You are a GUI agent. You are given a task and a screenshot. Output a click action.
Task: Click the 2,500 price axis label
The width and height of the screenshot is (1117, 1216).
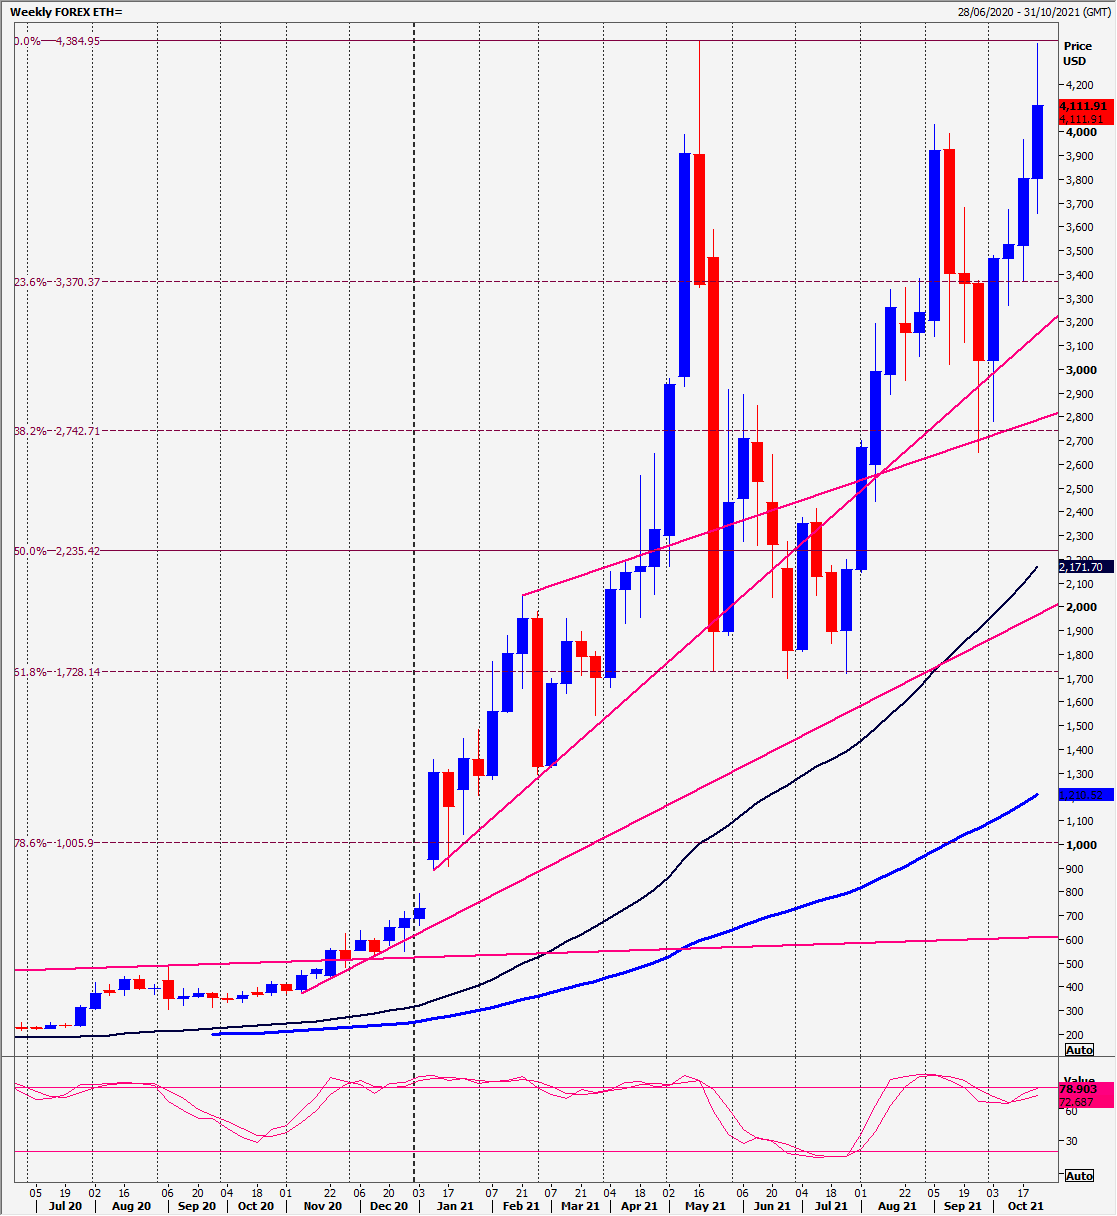click(1079, 489)
